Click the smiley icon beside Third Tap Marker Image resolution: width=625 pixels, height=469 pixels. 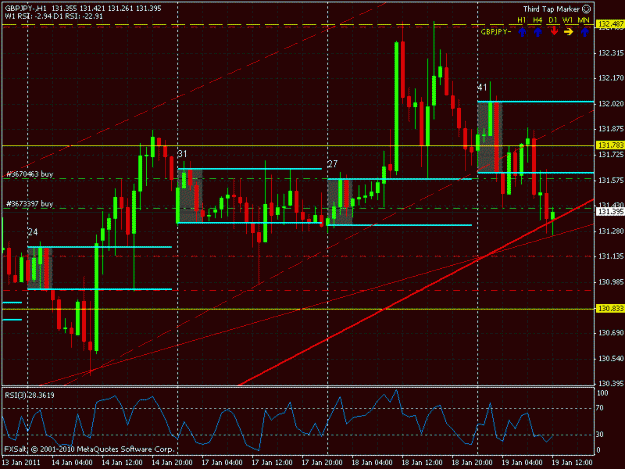586,9
